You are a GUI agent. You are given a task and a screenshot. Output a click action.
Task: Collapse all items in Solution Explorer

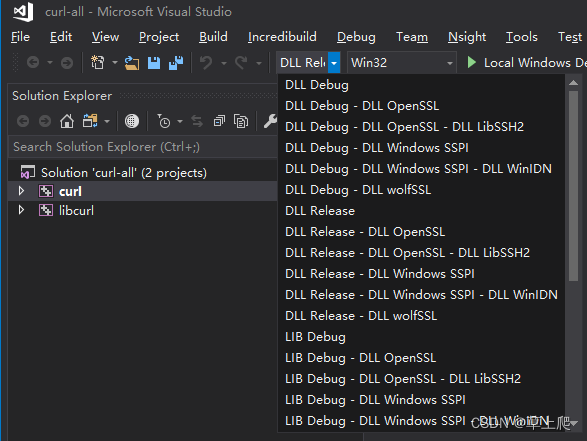[x=219, y=121]
